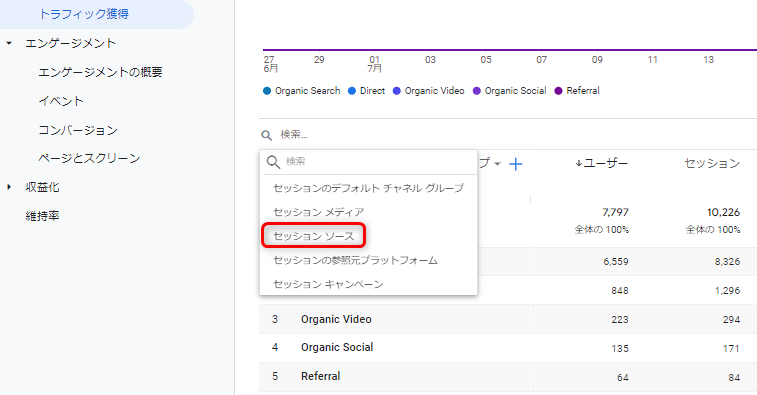Click Referral users value 64
Screen dimensions: 757x395
(x=623, y=378)
